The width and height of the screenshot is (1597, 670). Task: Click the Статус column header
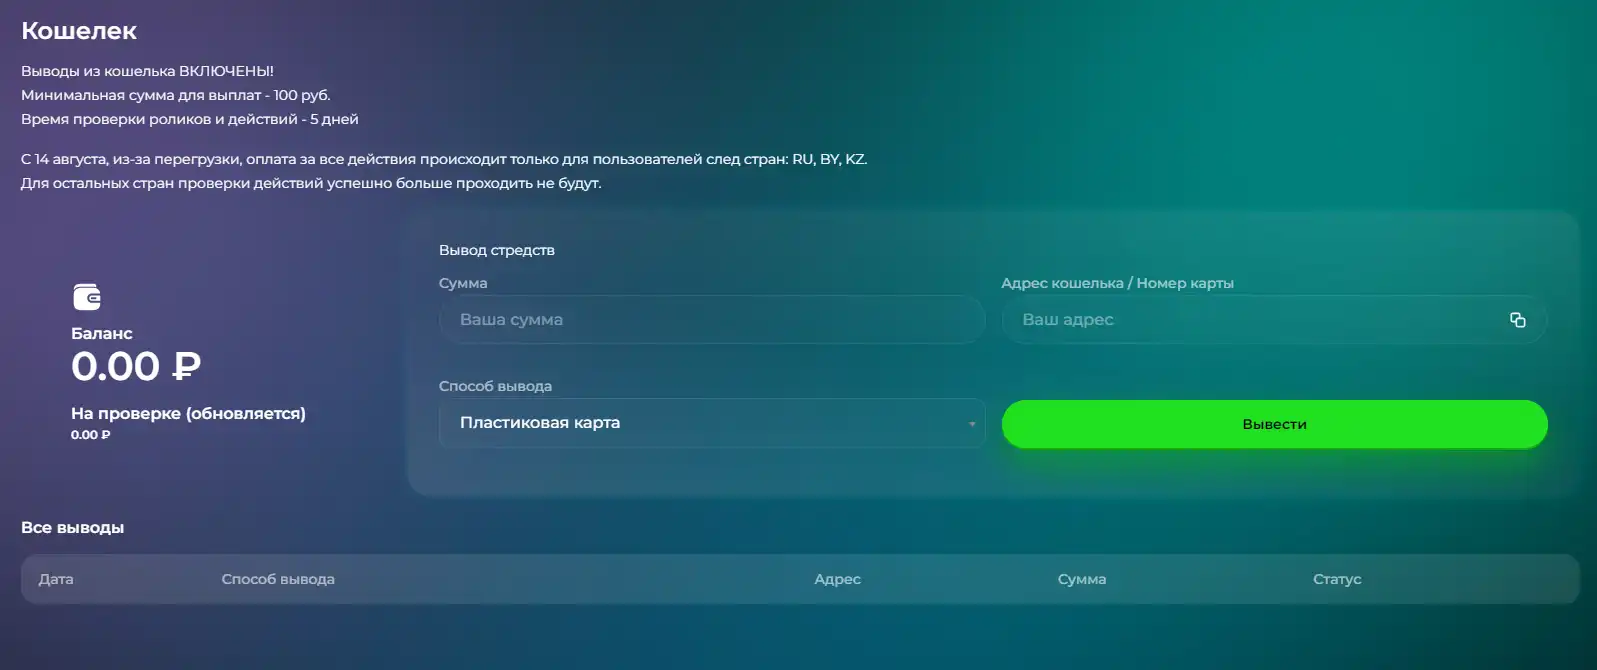point(1337,579)
